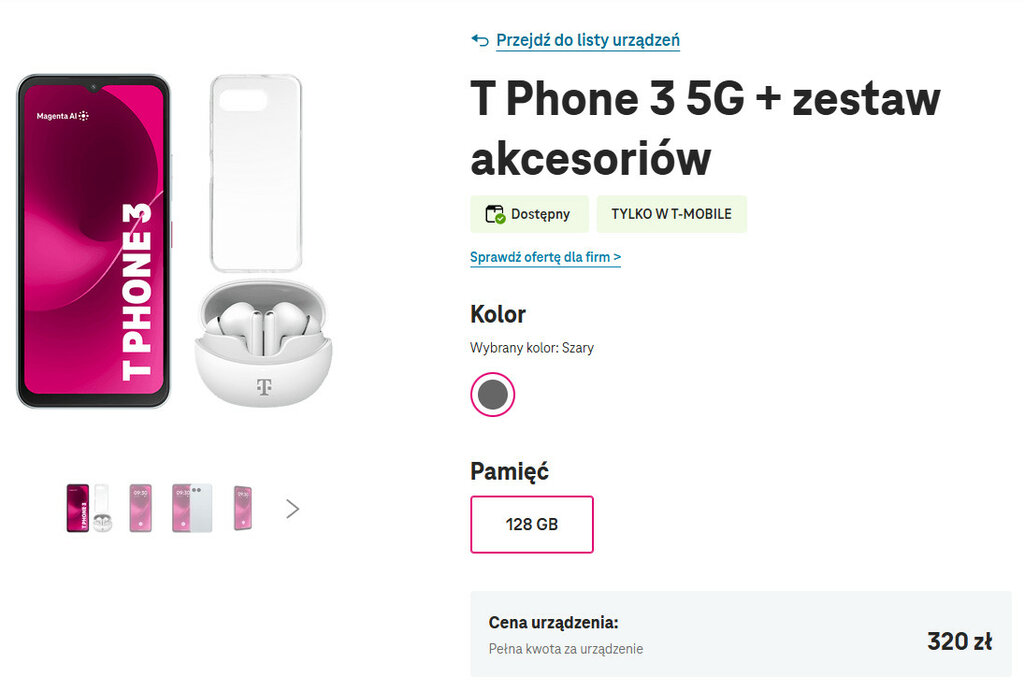The width and height of the screenshot is (1024, 691).
Task: Click the T logo on the earbuds case
Action: pos(264,387)
